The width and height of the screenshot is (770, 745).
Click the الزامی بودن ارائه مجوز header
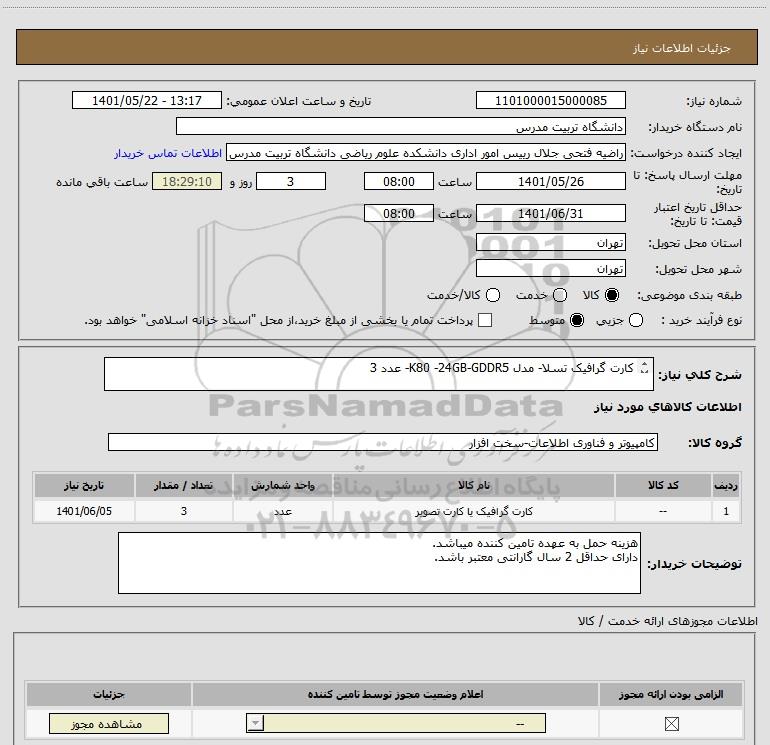[x=671, y=694]
